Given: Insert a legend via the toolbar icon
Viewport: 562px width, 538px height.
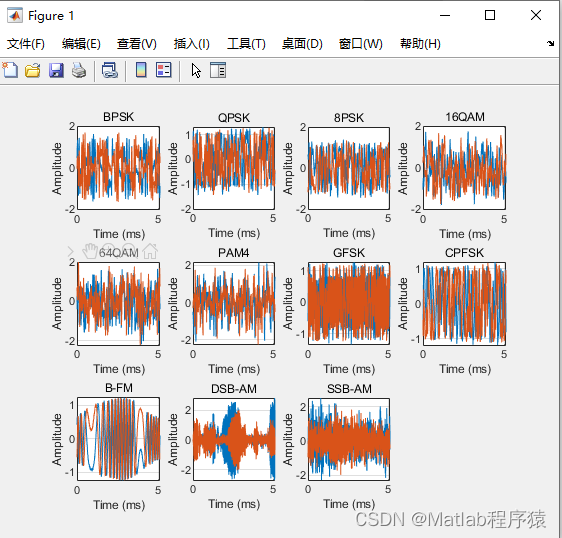Looking at the screenshot, I should [x=164, y=70].
